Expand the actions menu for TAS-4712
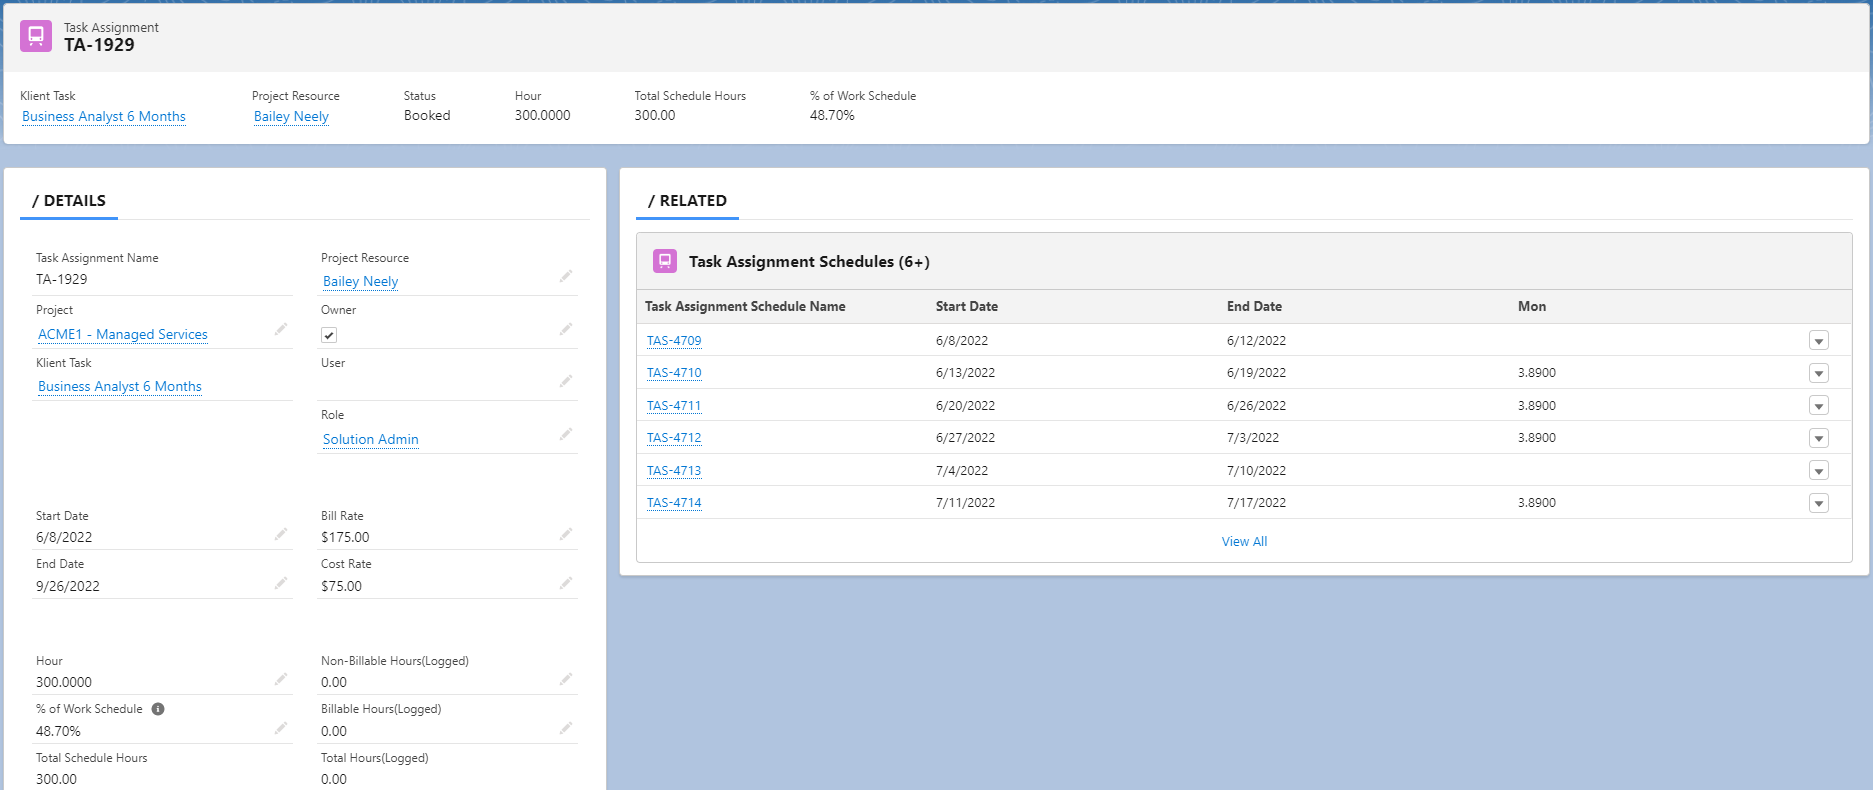Image resolution: width=1873 pixels, height=790 pixels. (1818, 438)
